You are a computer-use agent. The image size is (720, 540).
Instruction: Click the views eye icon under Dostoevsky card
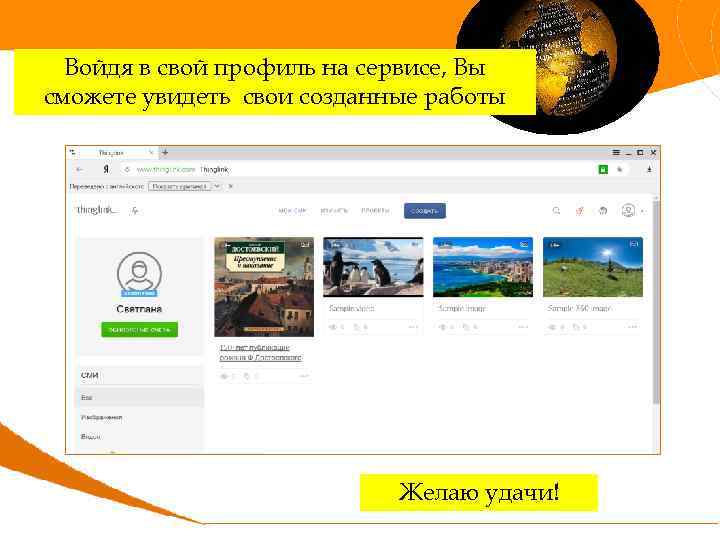(x=225, y=376)
